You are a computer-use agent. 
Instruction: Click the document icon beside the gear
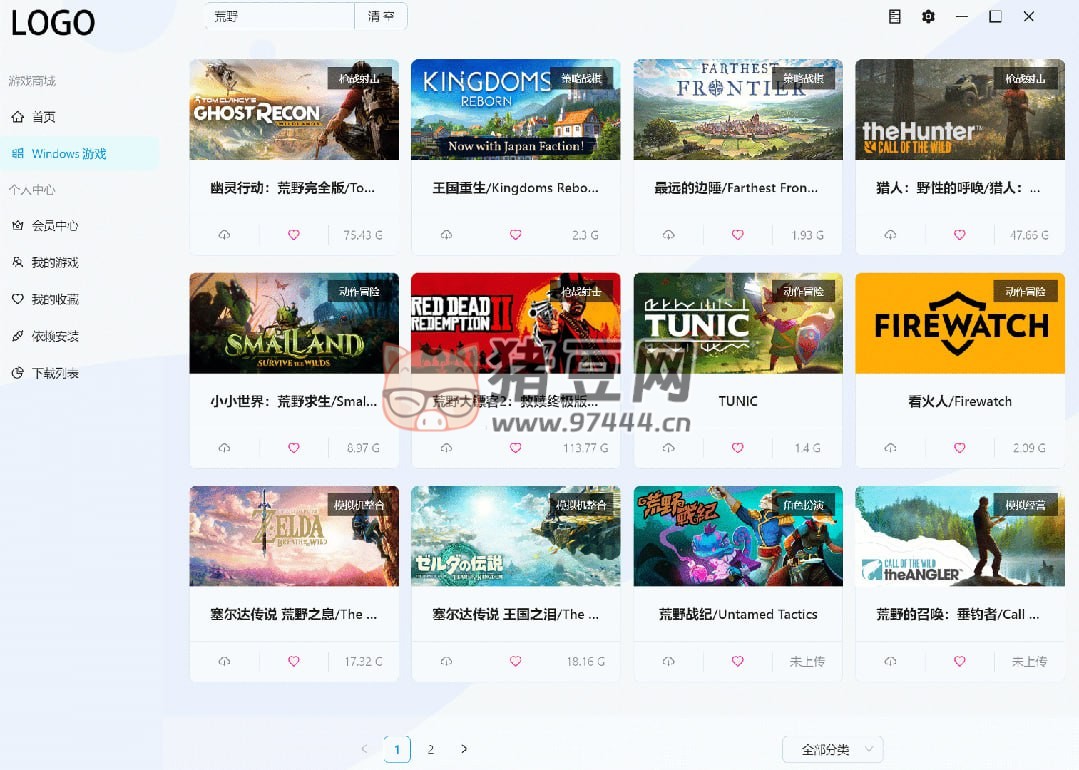(895, 17)
